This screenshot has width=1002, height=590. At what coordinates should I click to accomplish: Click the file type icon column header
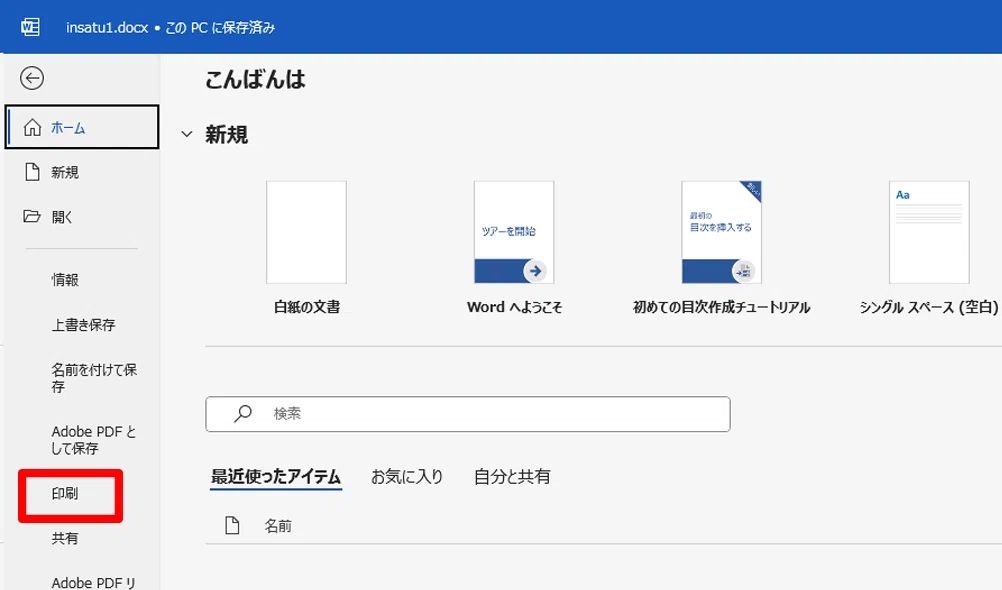pos(233,525)
